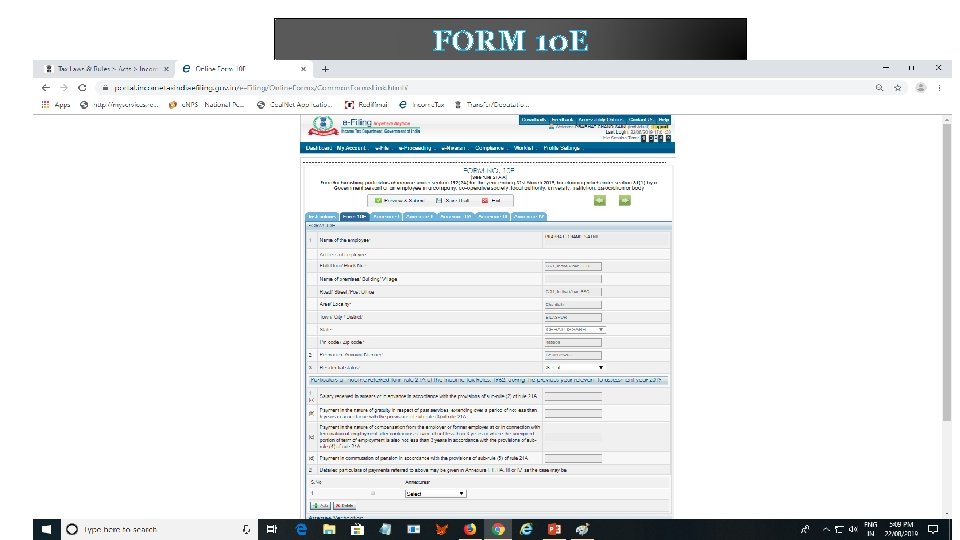Open the Residential status dropdown
This screenshot has width=960, height=540.
click(574, 367)
